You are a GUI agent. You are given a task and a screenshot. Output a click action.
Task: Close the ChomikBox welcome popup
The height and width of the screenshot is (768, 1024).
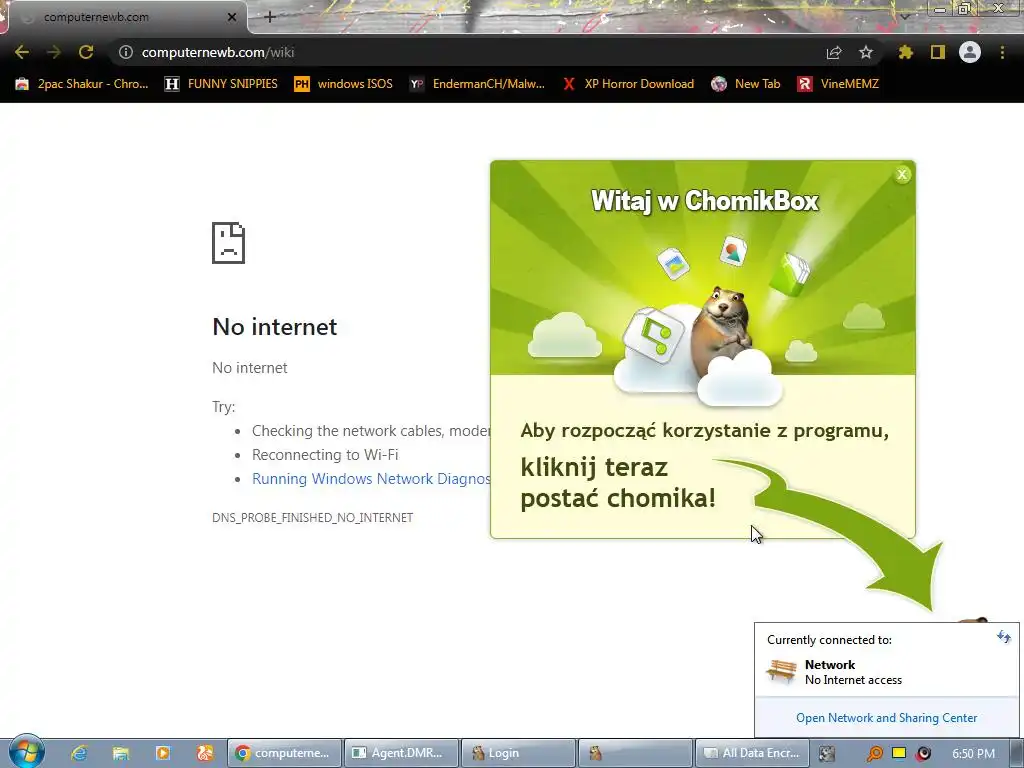[x=902, y=174]
